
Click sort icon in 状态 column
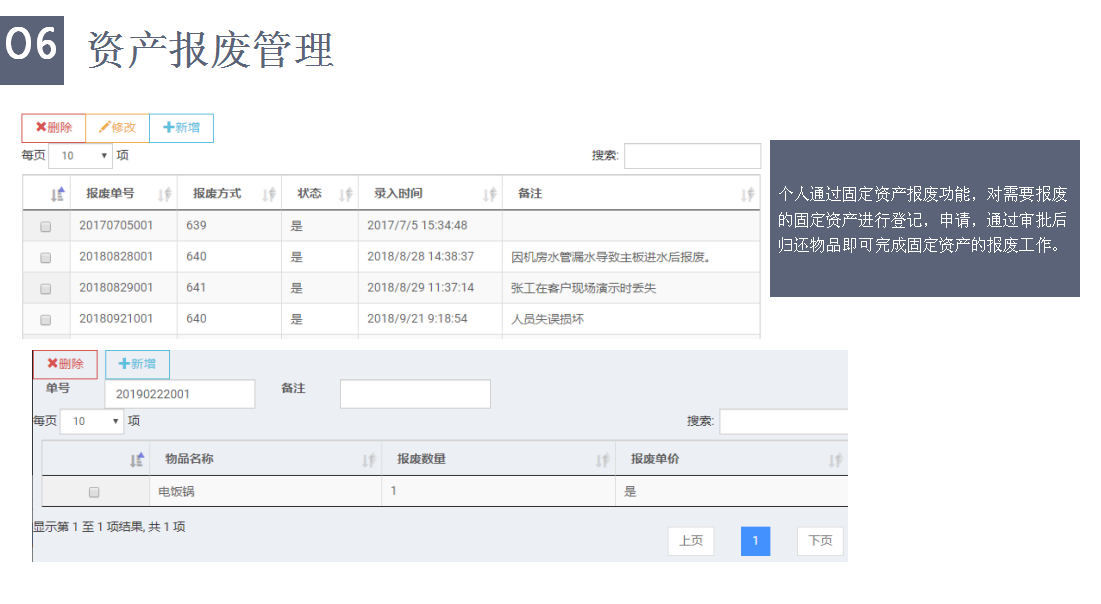point(346,194)
